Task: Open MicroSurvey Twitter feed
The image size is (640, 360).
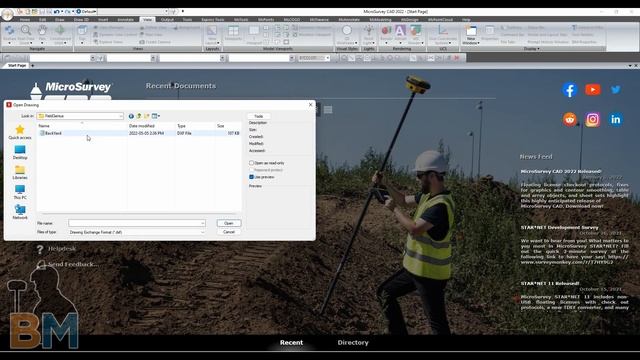Action: click(616, 89)
